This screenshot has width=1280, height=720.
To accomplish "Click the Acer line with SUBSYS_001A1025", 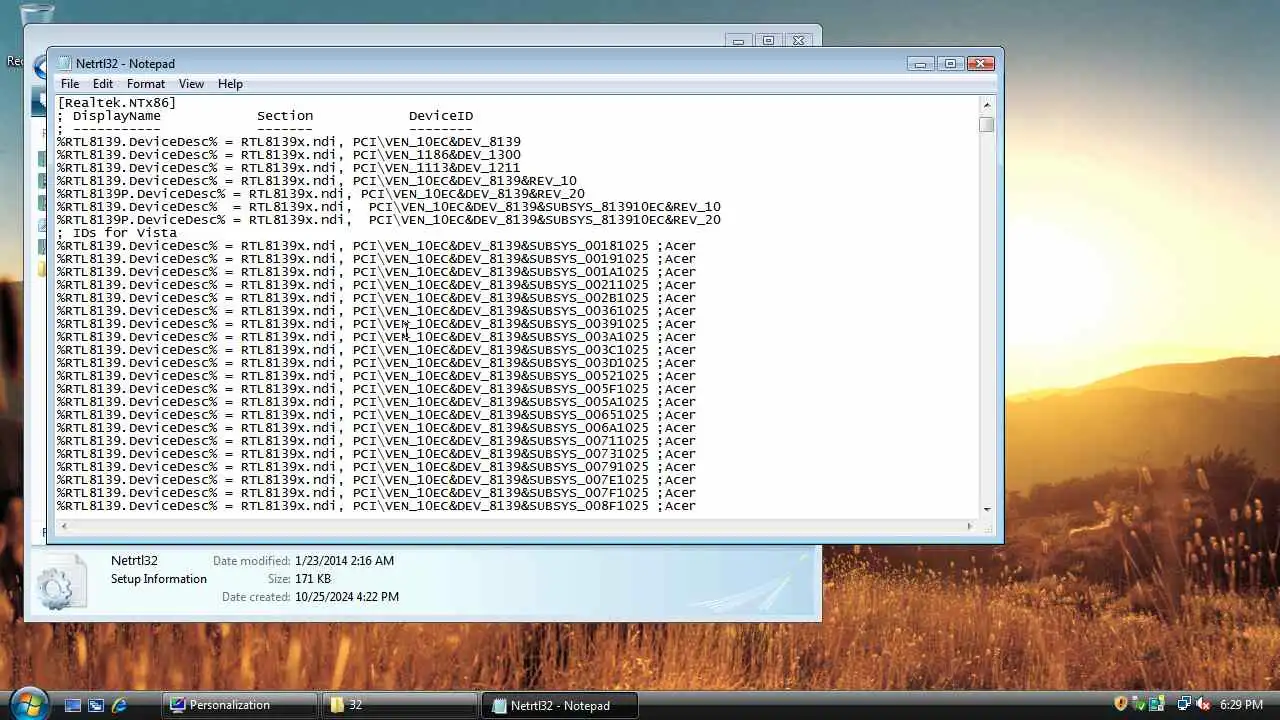I will (376, 272).
